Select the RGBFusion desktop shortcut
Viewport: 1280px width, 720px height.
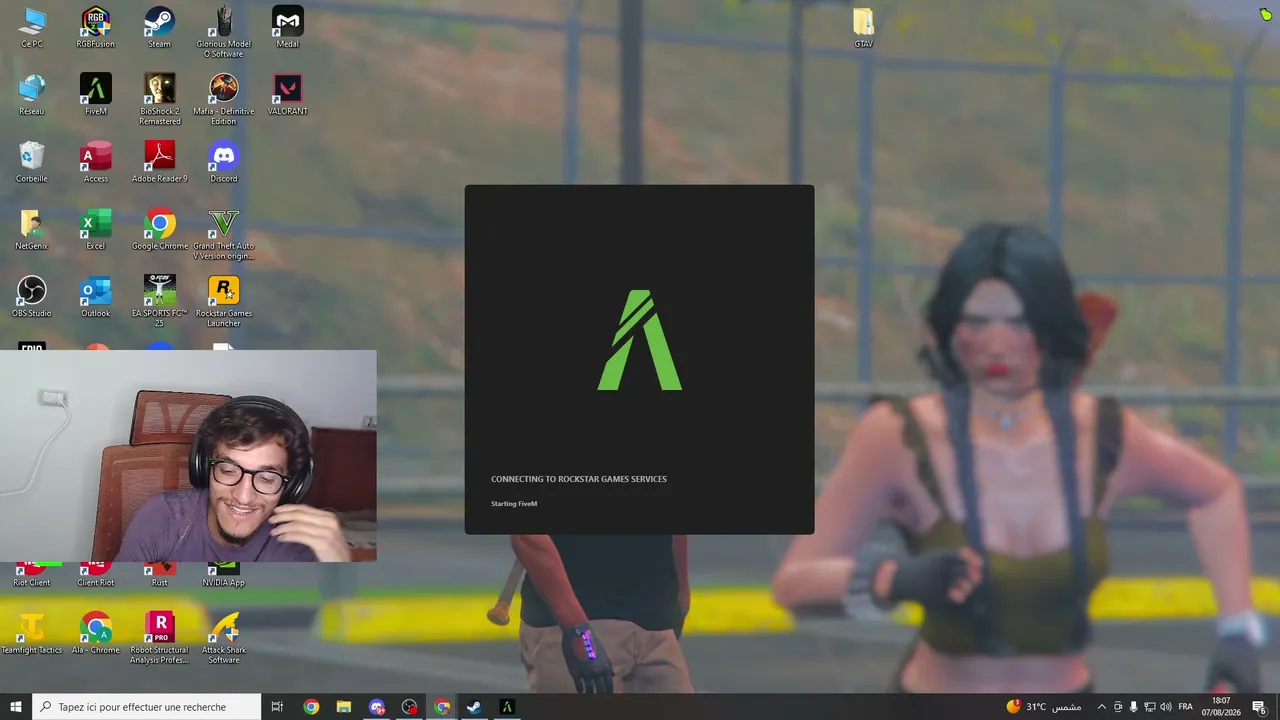point(96,28)
